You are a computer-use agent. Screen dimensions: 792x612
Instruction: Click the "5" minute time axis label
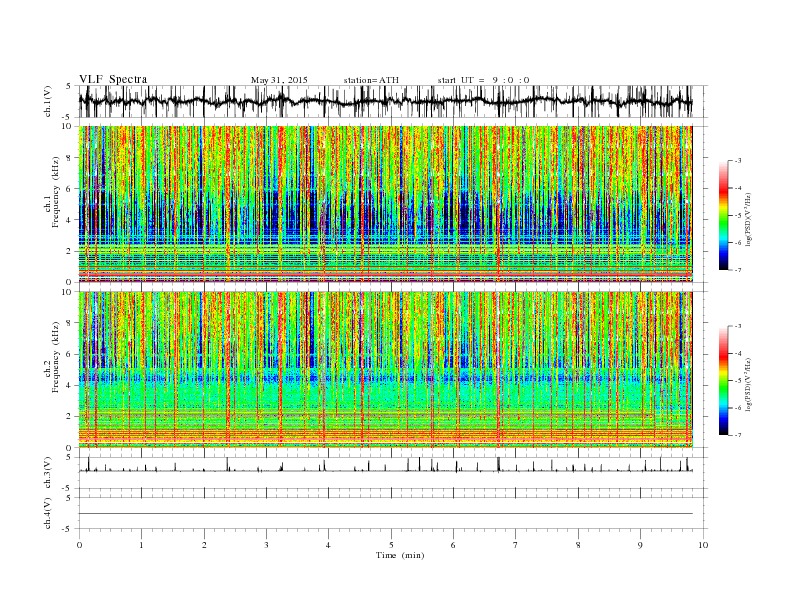[x=391, y=545]
